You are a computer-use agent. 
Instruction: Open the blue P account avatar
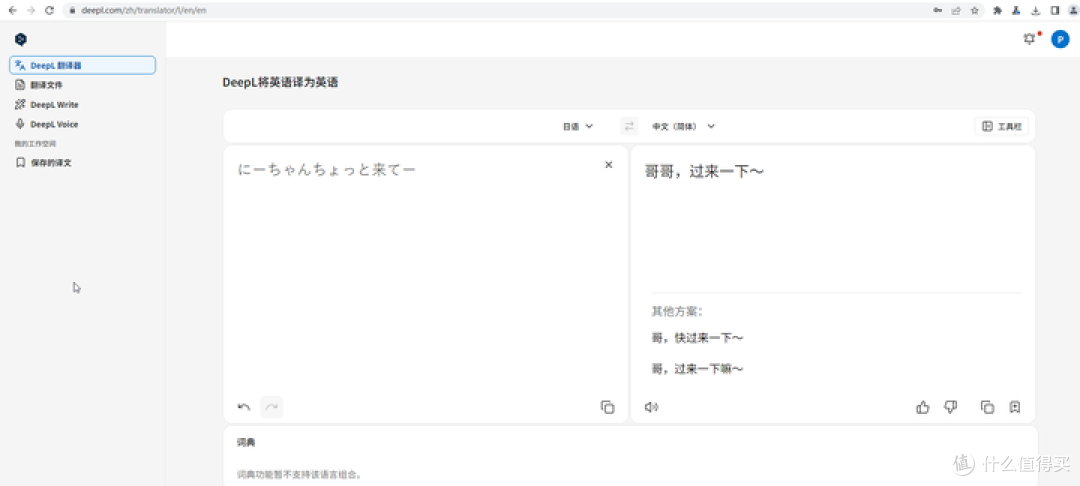tap(1060, 39)
